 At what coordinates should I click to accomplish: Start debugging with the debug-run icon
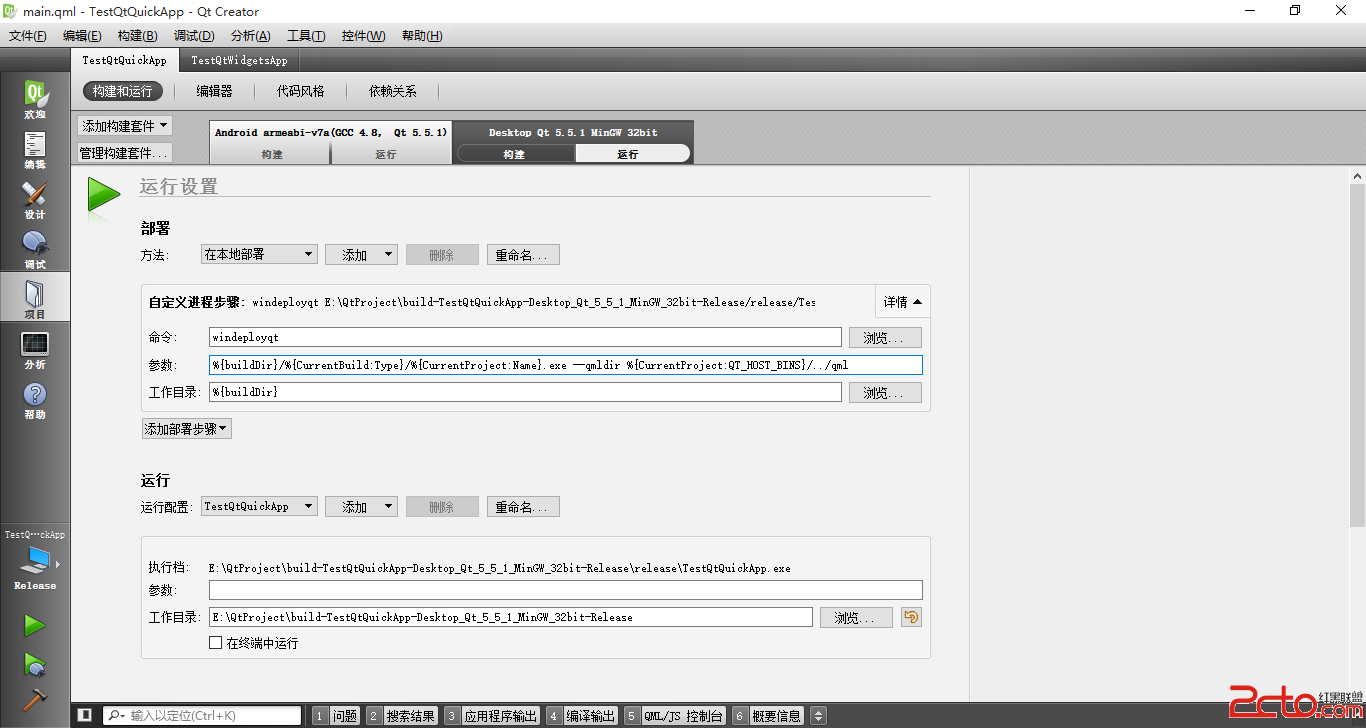[x=35, y=664]
